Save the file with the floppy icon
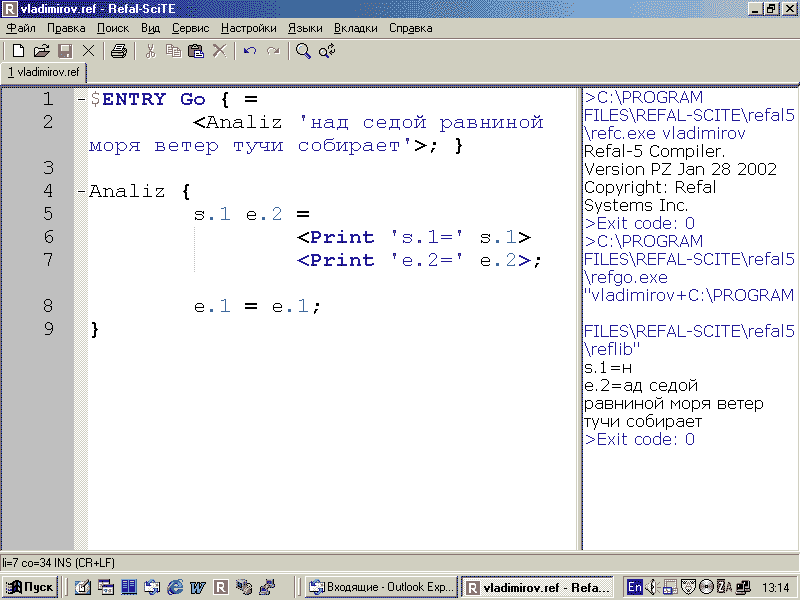Screen dimensions: 800x600 [x=65, y=51]
